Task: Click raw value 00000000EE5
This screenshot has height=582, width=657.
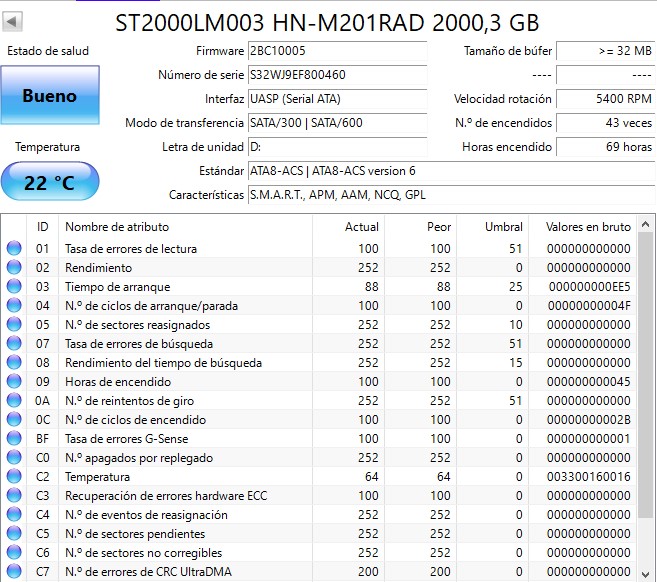Action: click(590, 287)
